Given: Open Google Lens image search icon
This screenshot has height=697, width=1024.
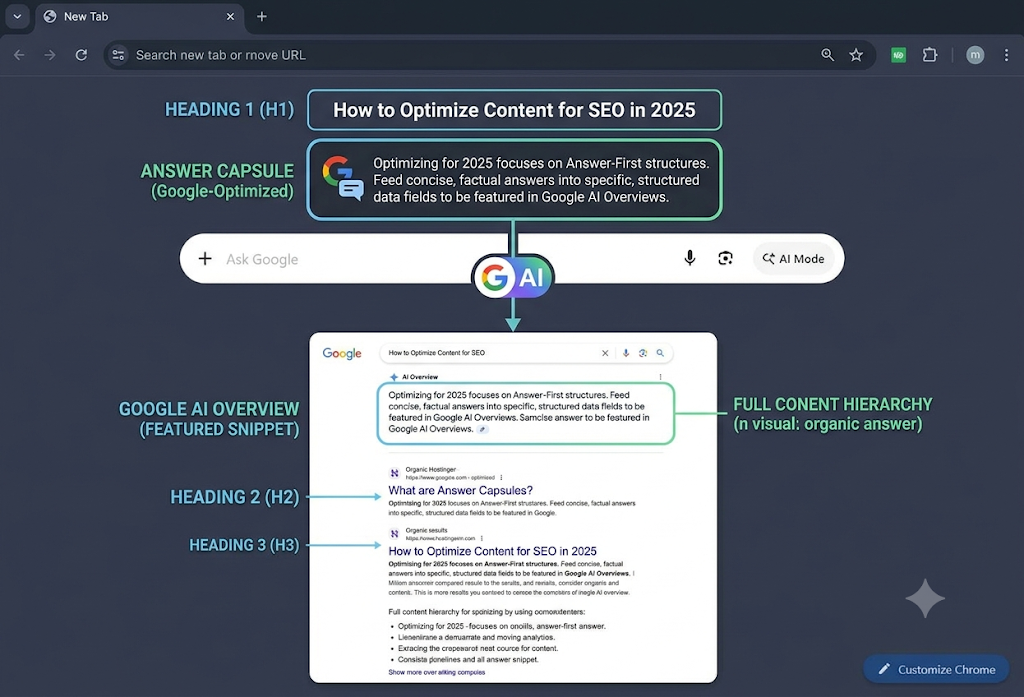Looking at the screenshot, I should (725, 259).
